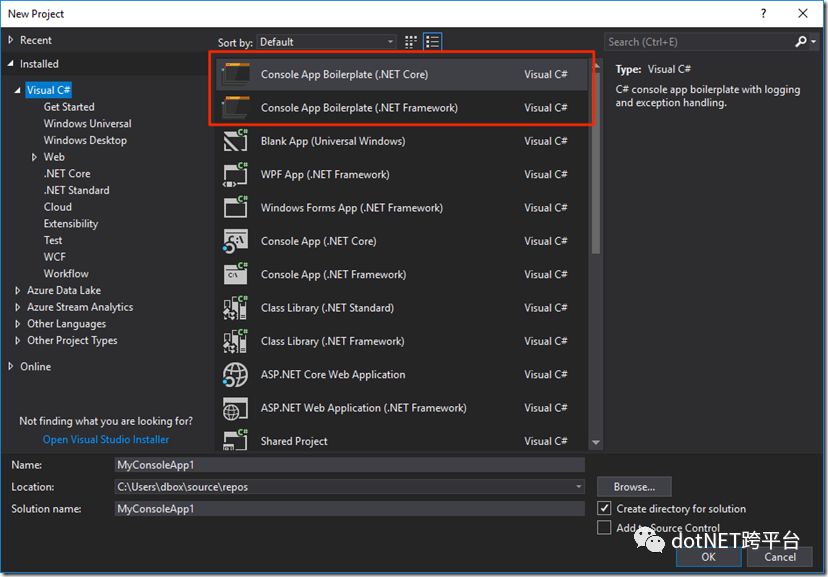Click the template list scroll down arrow

click(x=596, y=442)
